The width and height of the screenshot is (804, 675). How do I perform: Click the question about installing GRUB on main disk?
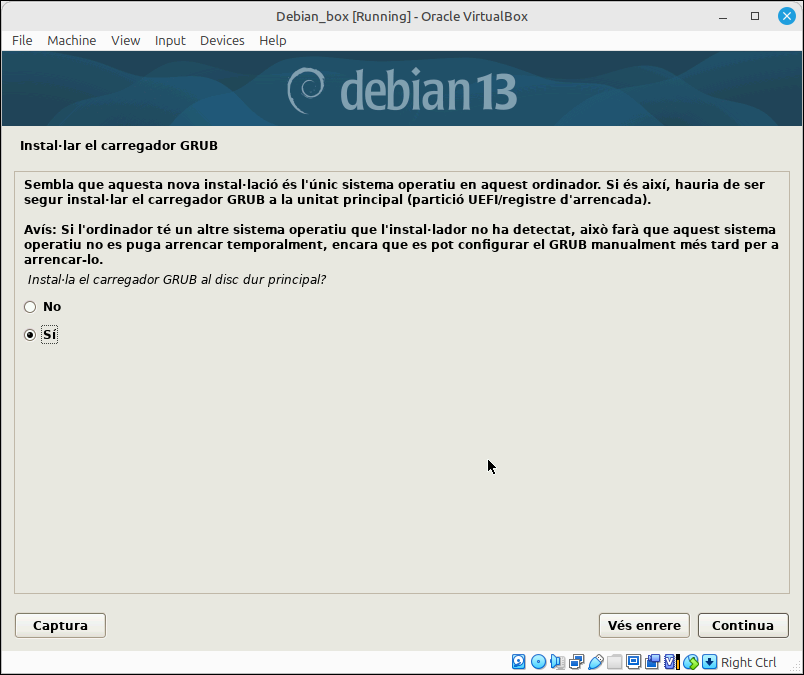click(177, 280)
